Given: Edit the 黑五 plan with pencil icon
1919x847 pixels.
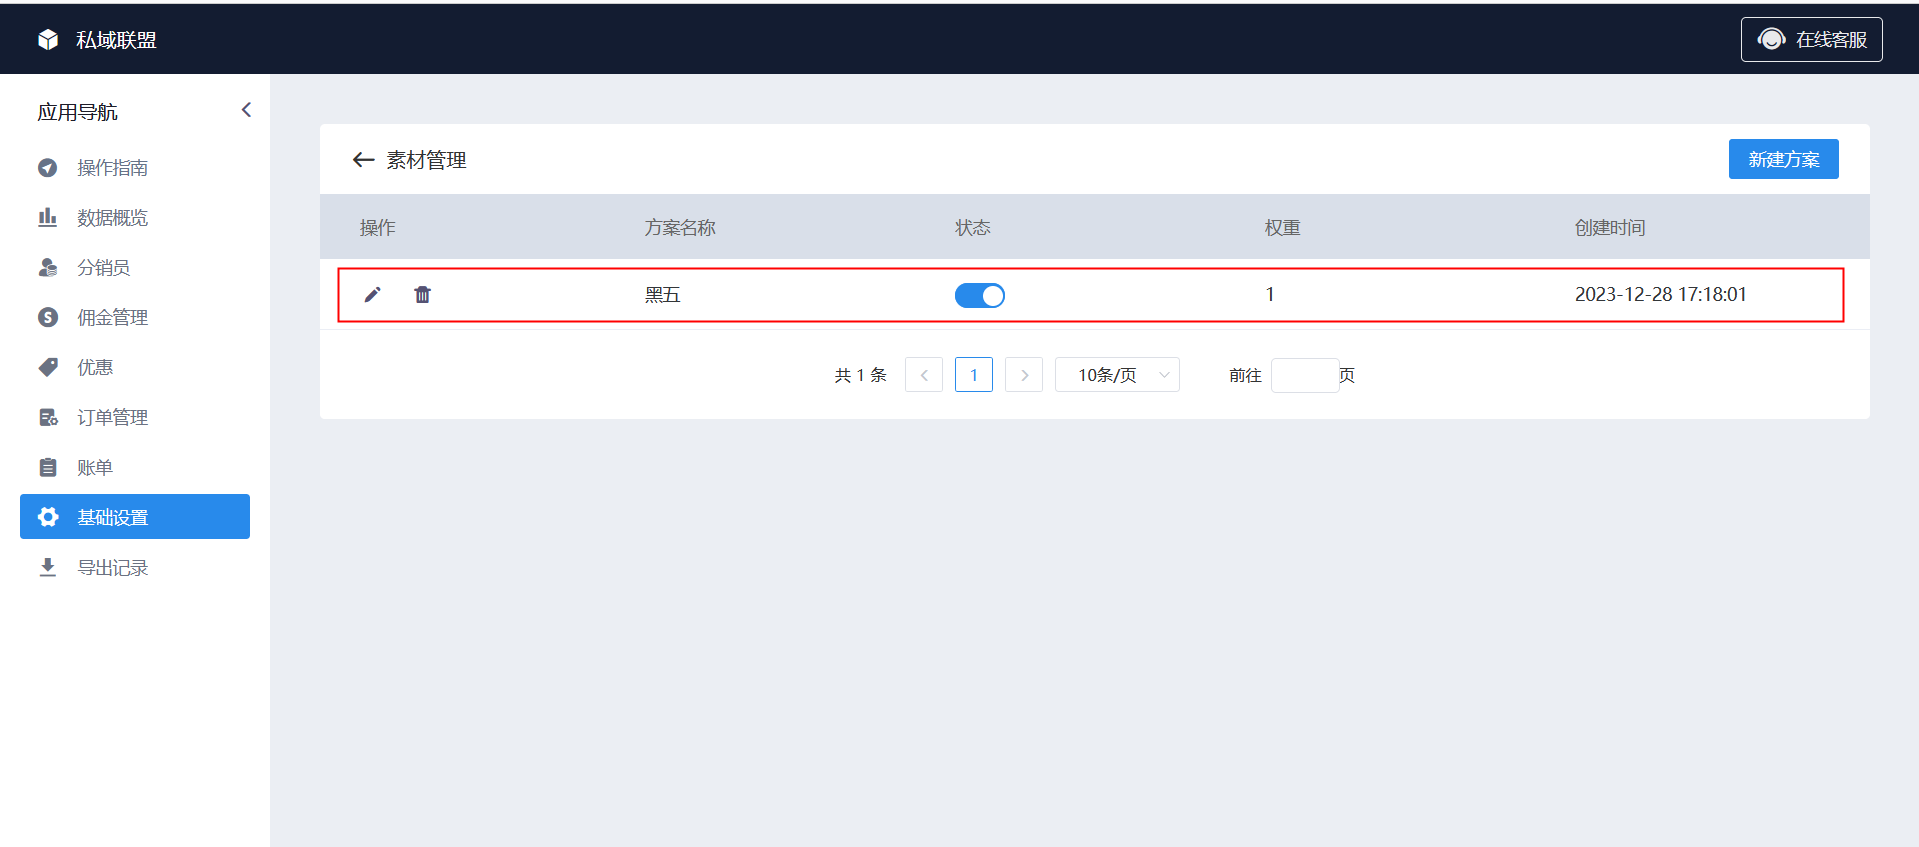Looking at the screenshot, I should tap(372, 294).
